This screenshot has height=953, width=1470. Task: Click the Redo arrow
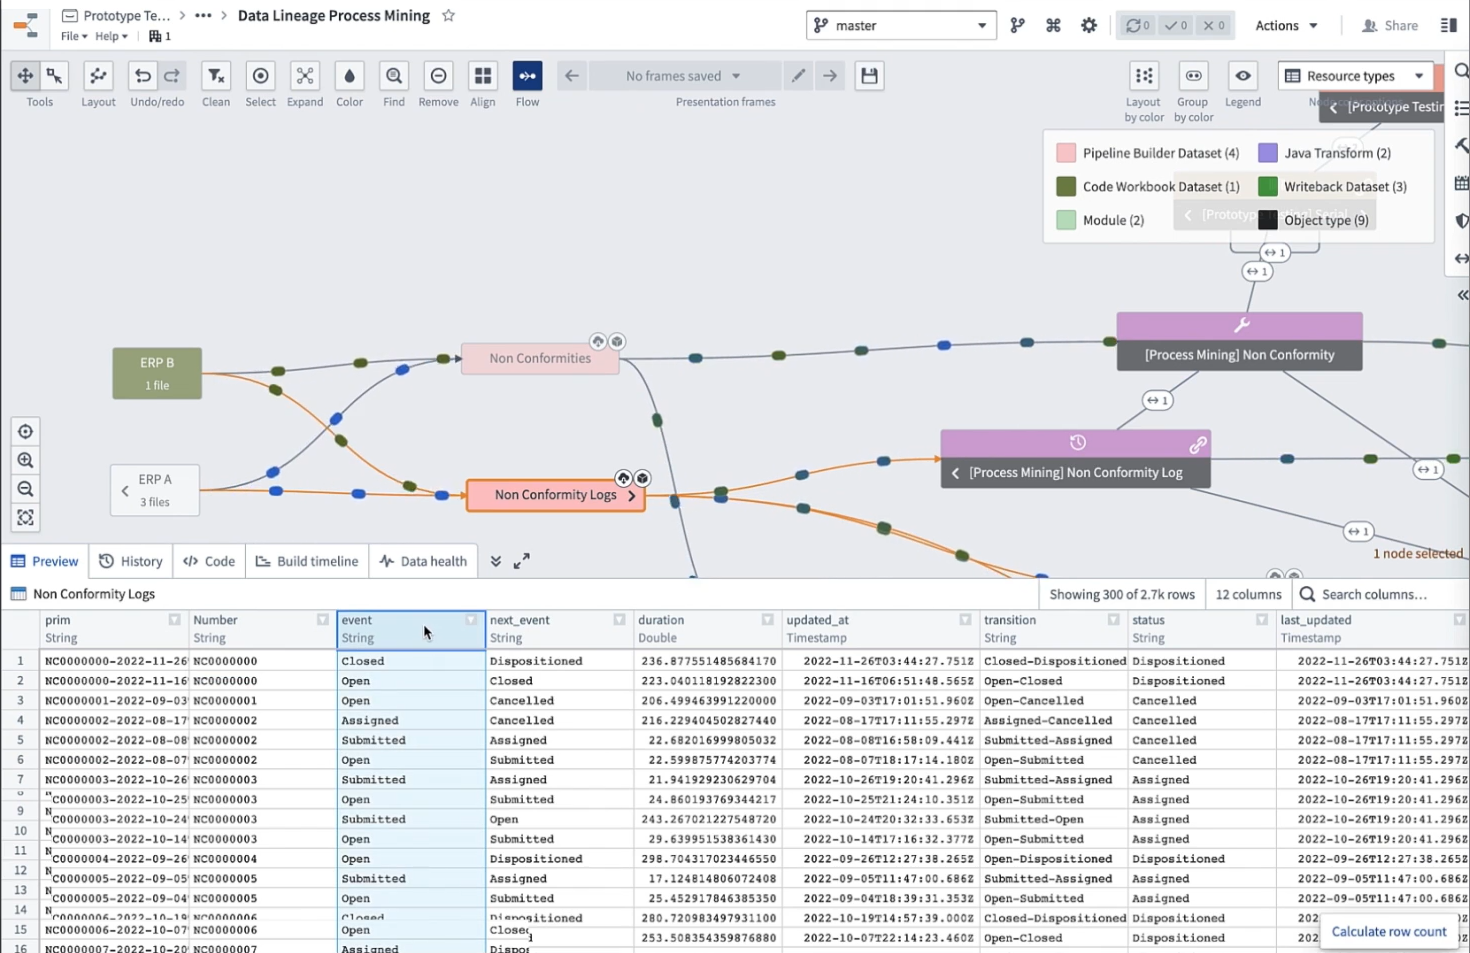[172, 76]
